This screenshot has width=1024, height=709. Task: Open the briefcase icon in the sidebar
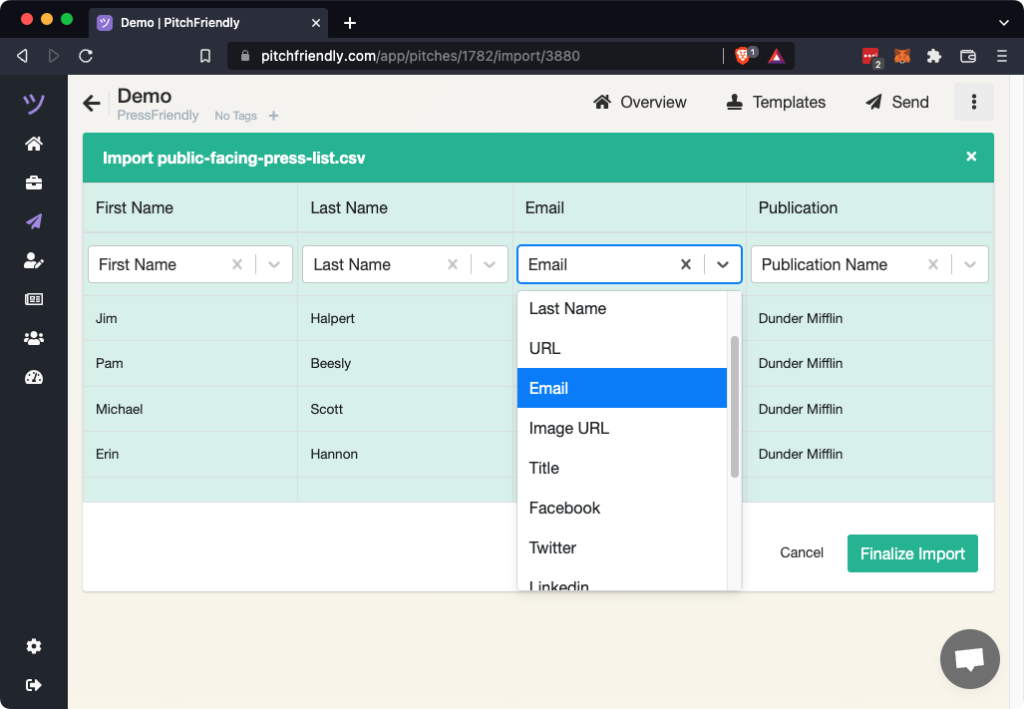tap(34, 183)
